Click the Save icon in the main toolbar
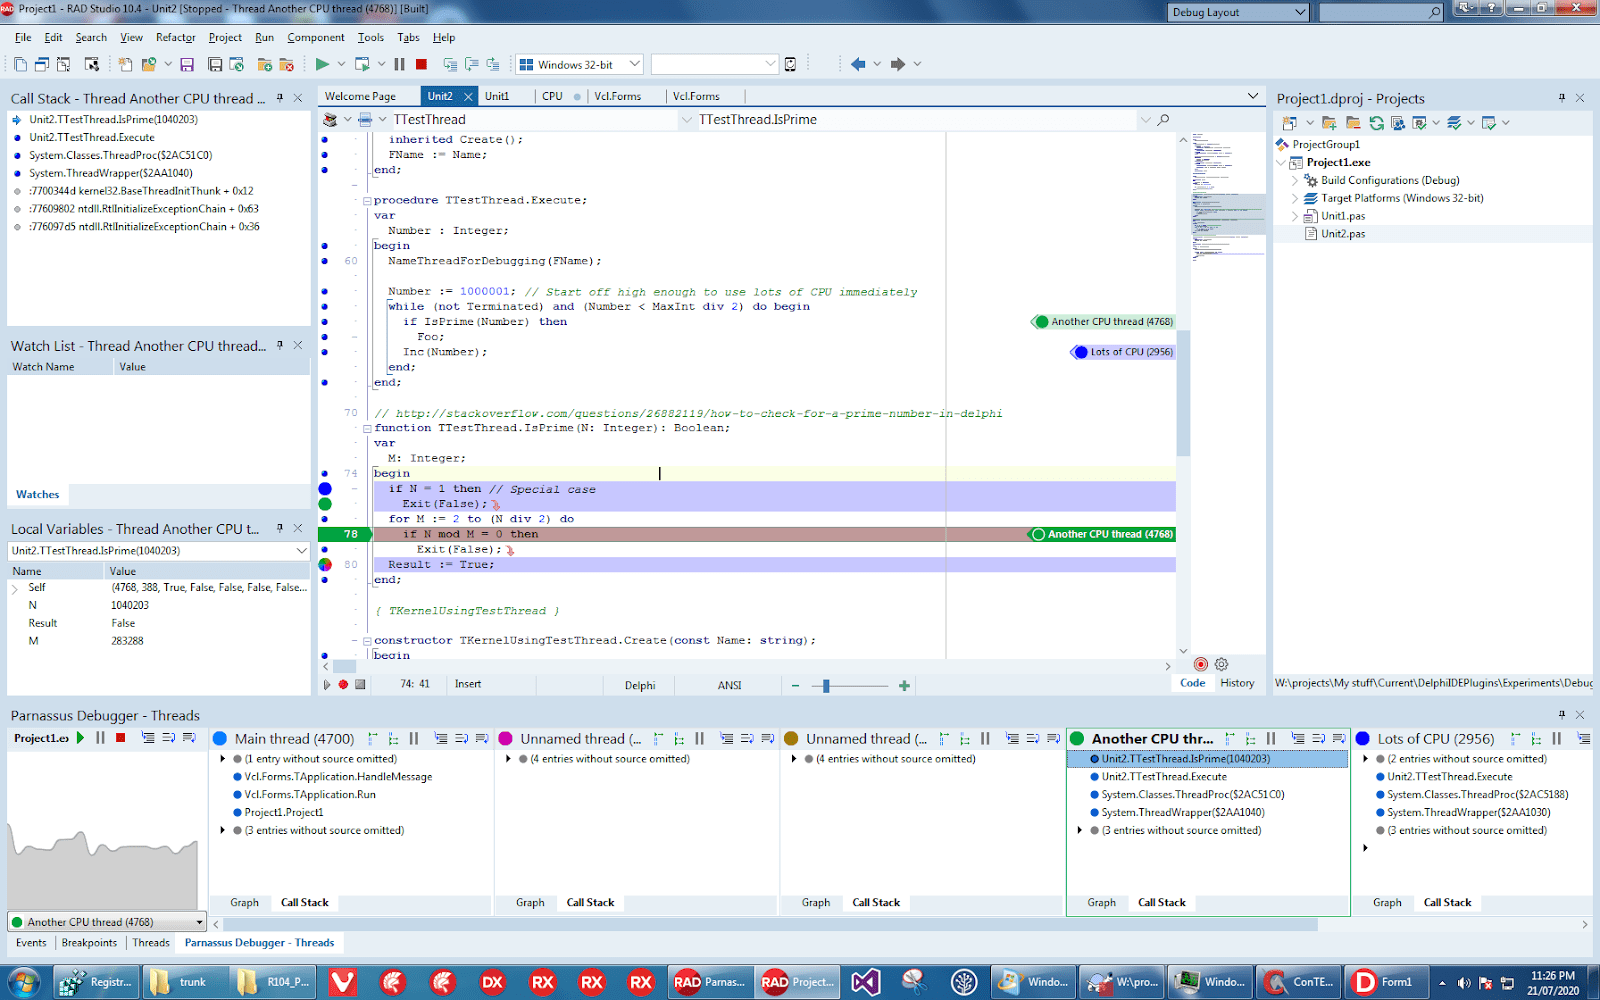The height and width of the screenshot is (1000, 1600). coord(187,64)
